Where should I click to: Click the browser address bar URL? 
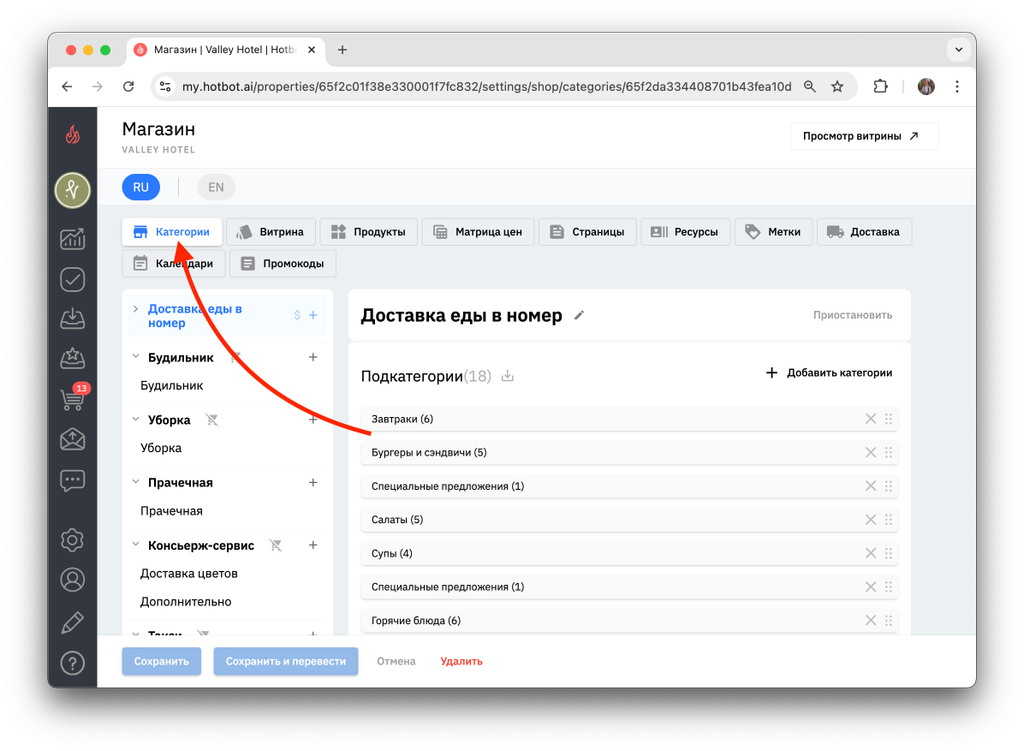pyautogui.click(x=486, y=87)
